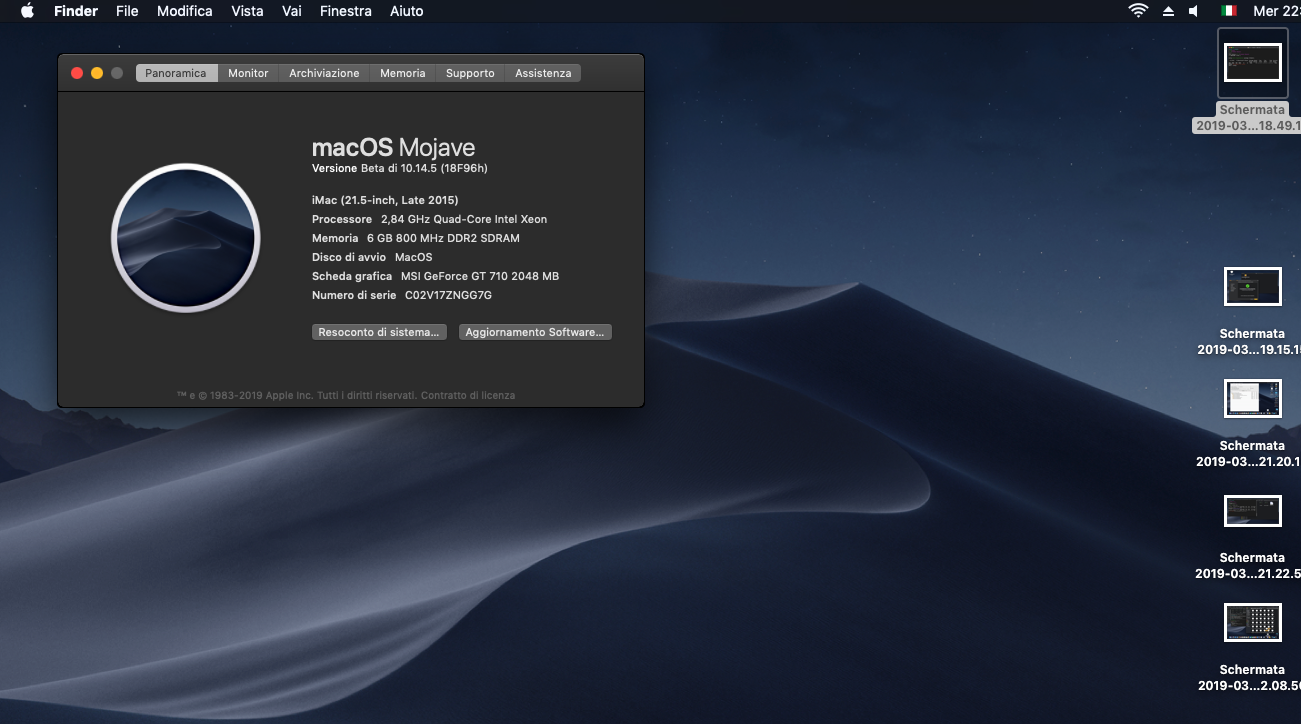
Task: Click the serial number C02V17ZNGG7G
Action: click(x=448, y=295)
